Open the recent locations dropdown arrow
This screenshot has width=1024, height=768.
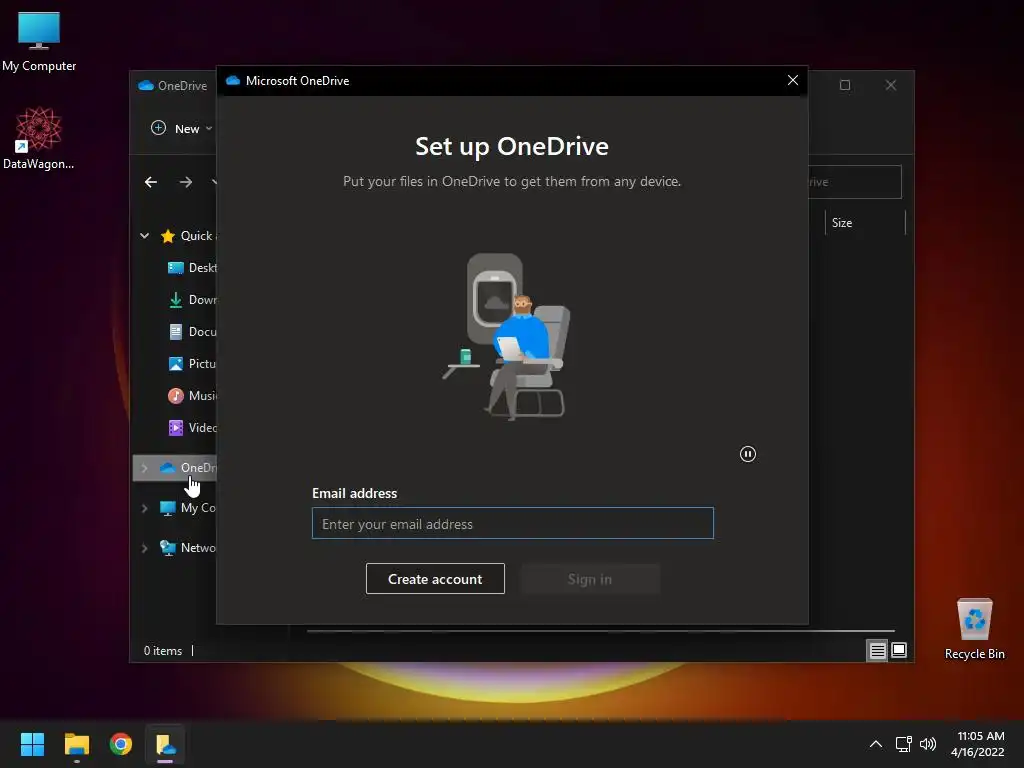coord(214,182)
